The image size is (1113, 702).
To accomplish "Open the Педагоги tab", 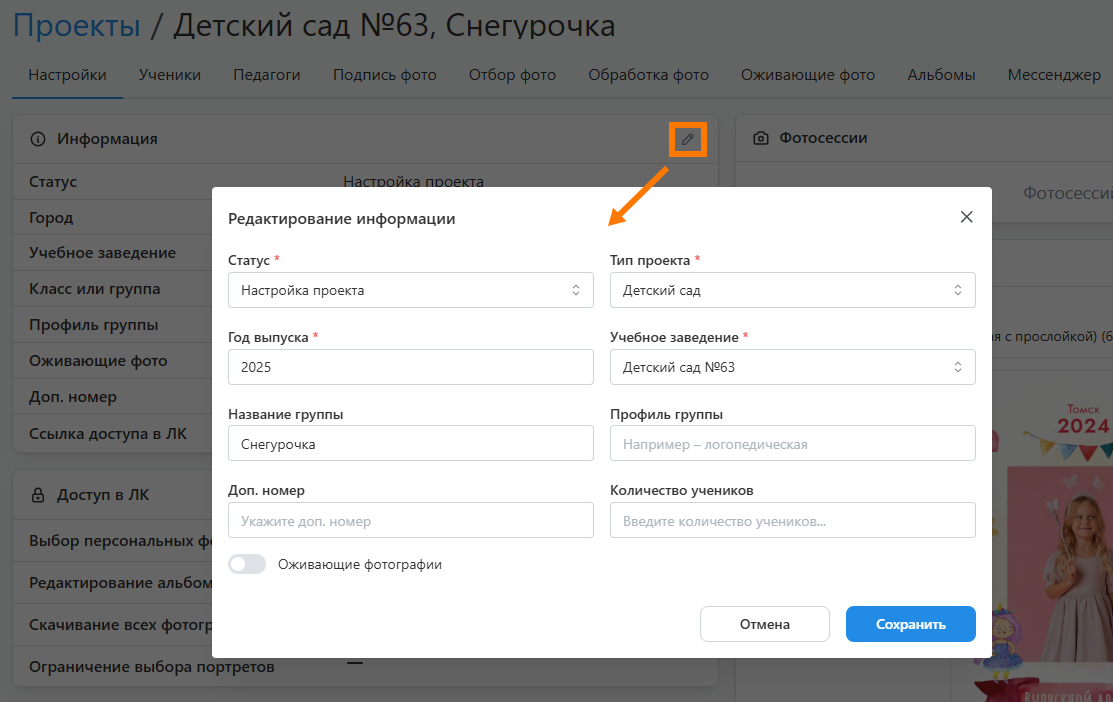I will [267, 75].
